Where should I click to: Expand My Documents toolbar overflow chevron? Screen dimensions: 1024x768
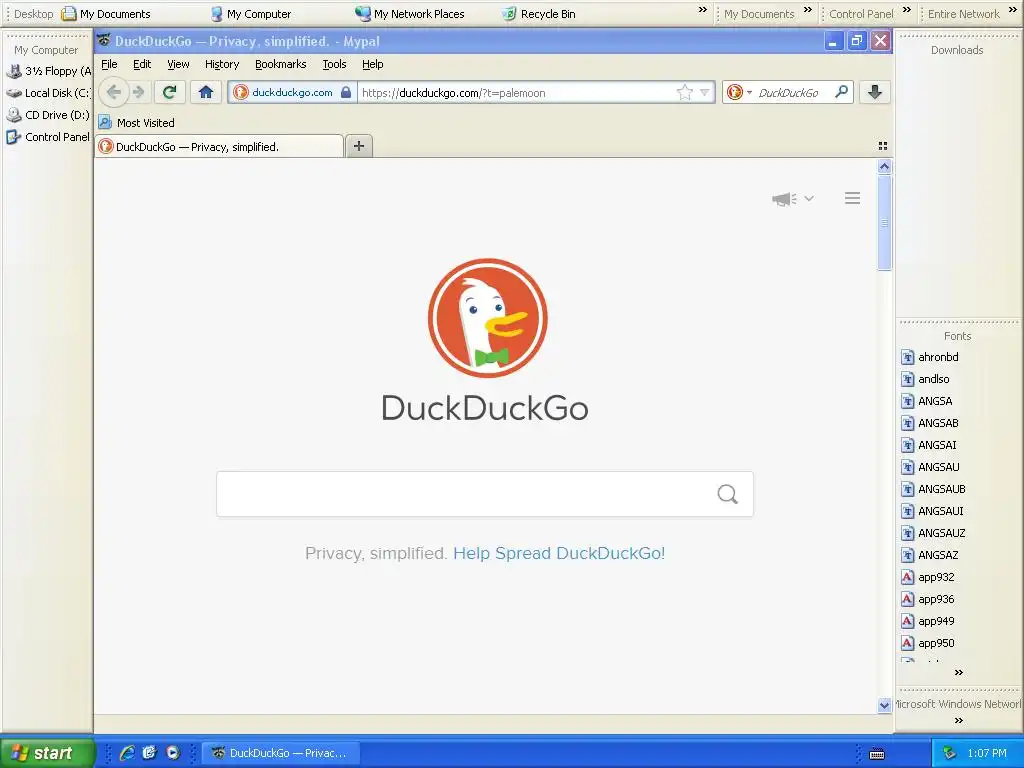coord(808,10)
